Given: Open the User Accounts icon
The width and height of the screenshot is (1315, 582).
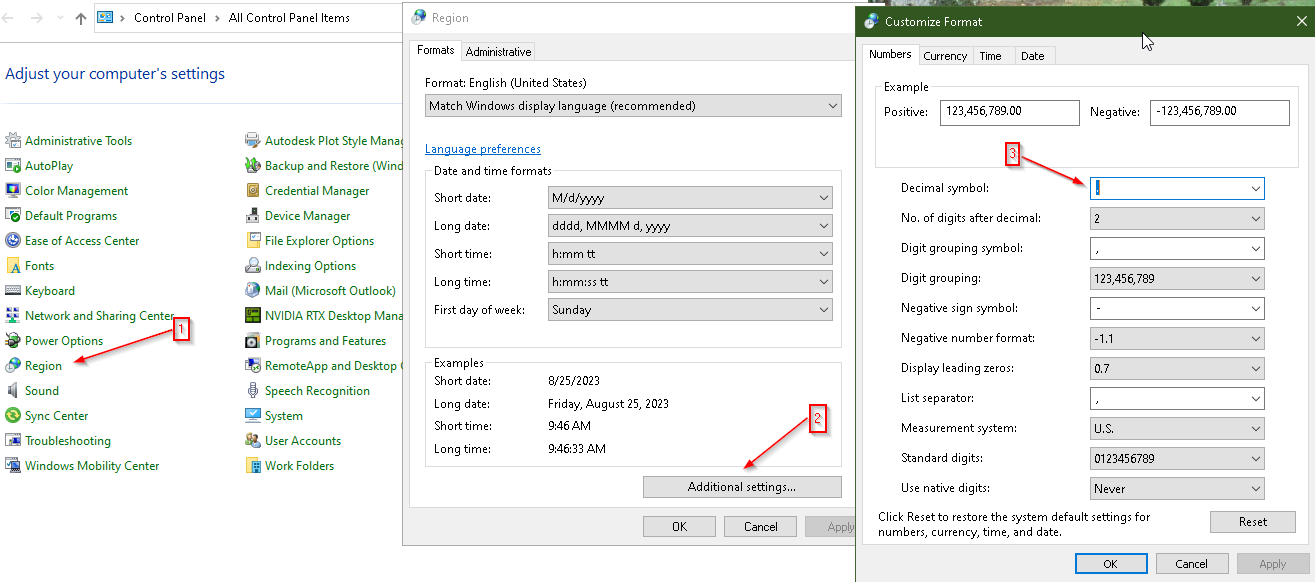Looking at the screenshot, I should click(254, 441).
